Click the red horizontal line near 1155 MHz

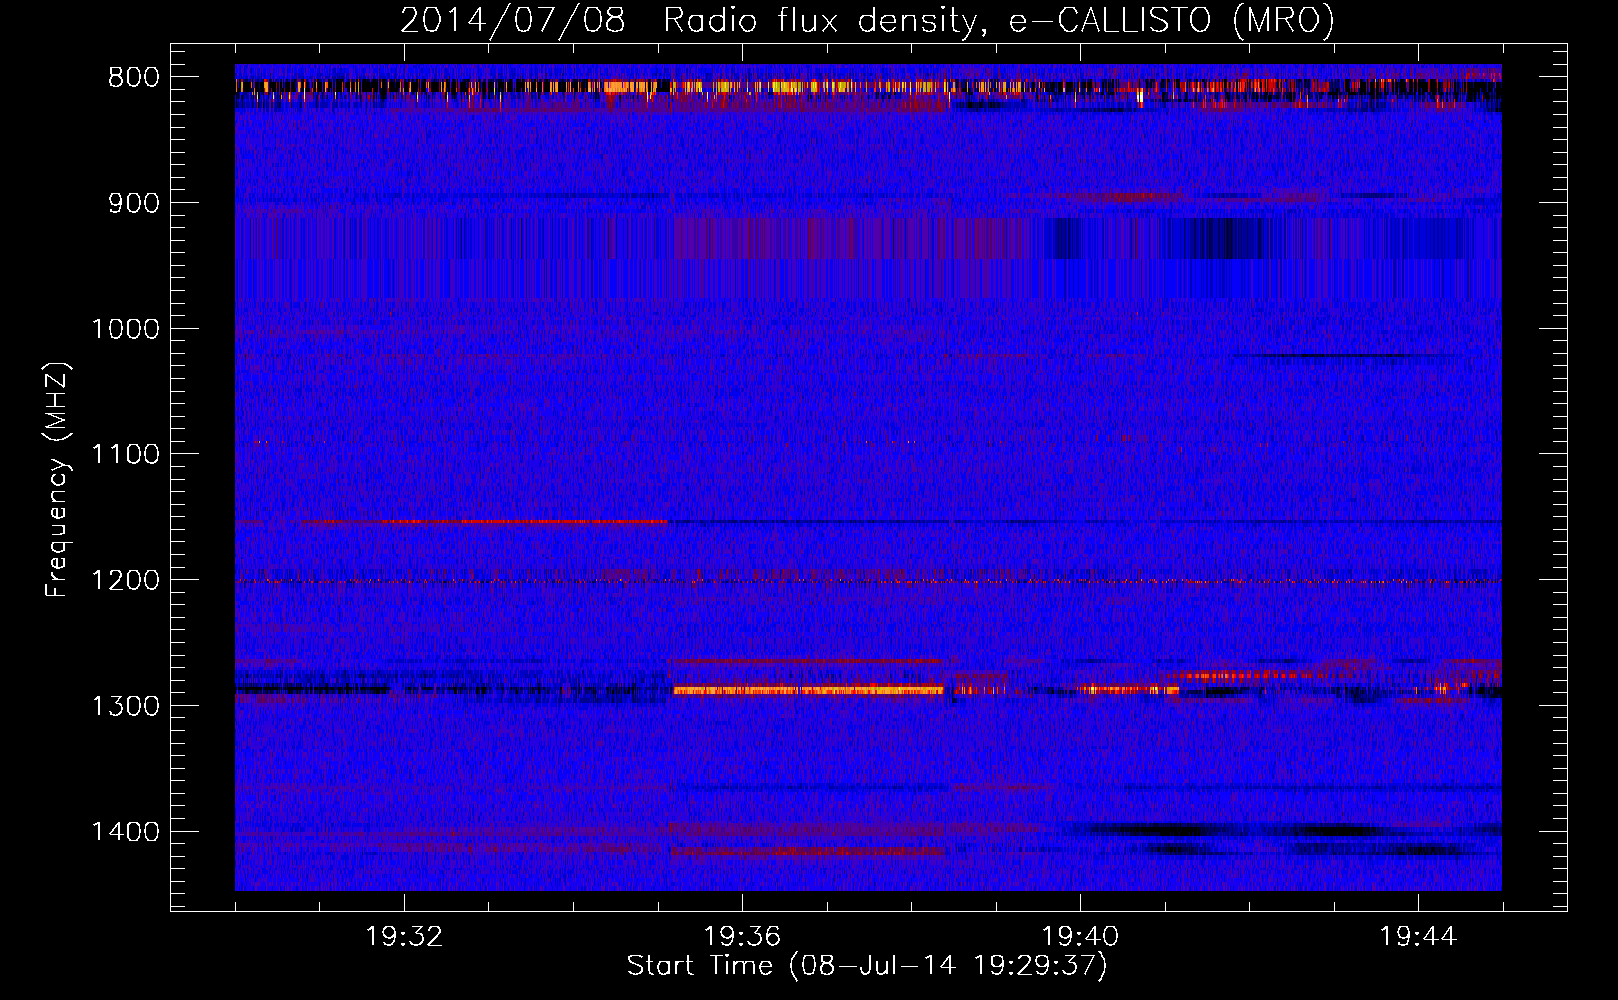point(485,521)
